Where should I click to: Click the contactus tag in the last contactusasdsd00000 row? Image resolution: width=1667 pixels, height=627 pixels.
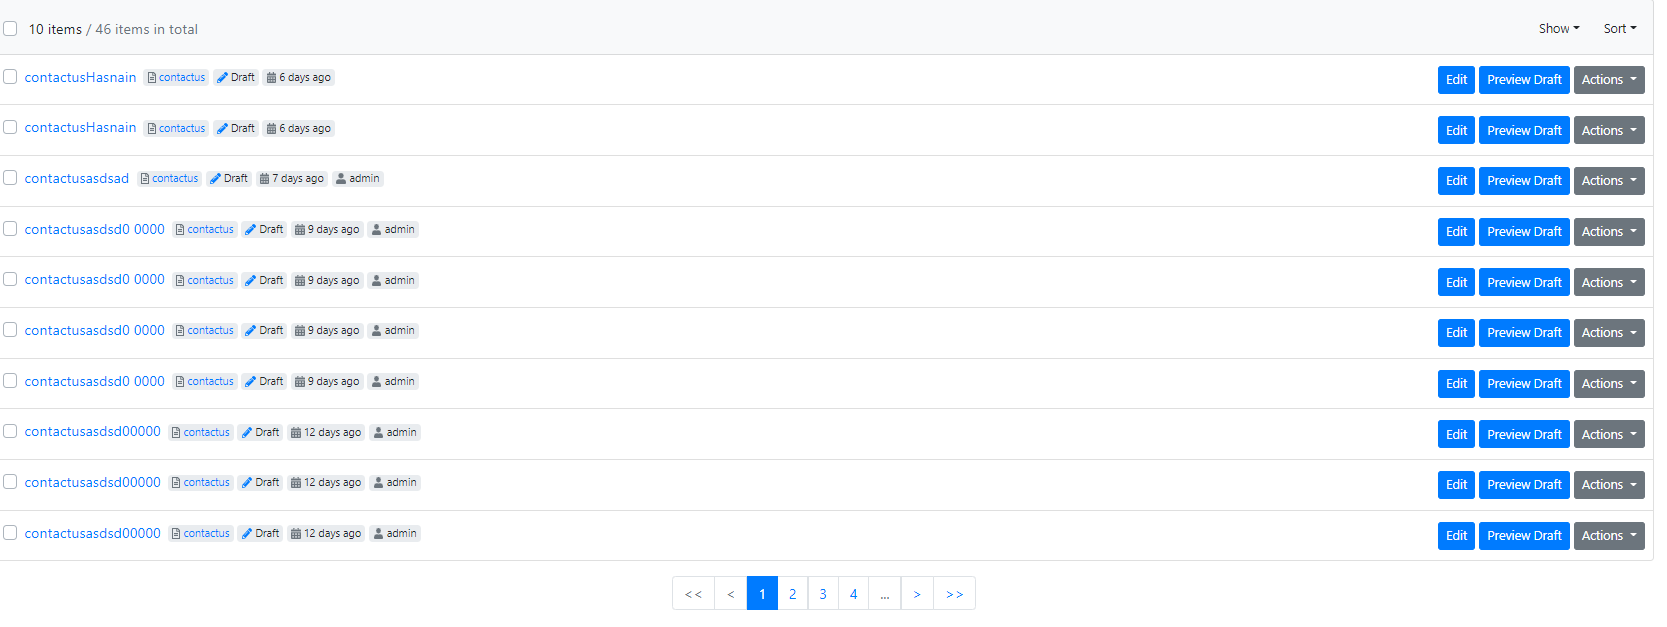tap(201, 534)
